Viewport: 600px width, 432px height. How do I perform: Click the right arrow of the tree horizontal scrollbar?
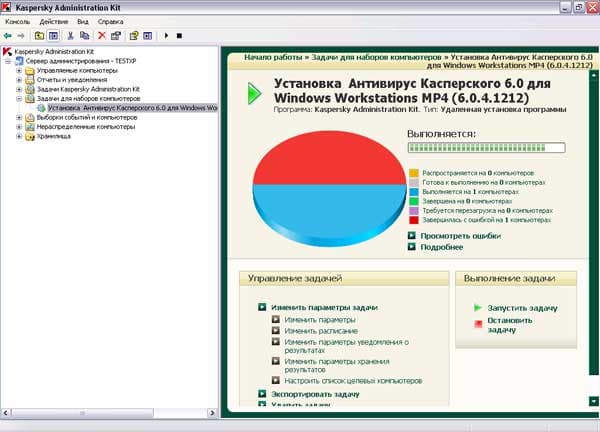pos(212,413)
